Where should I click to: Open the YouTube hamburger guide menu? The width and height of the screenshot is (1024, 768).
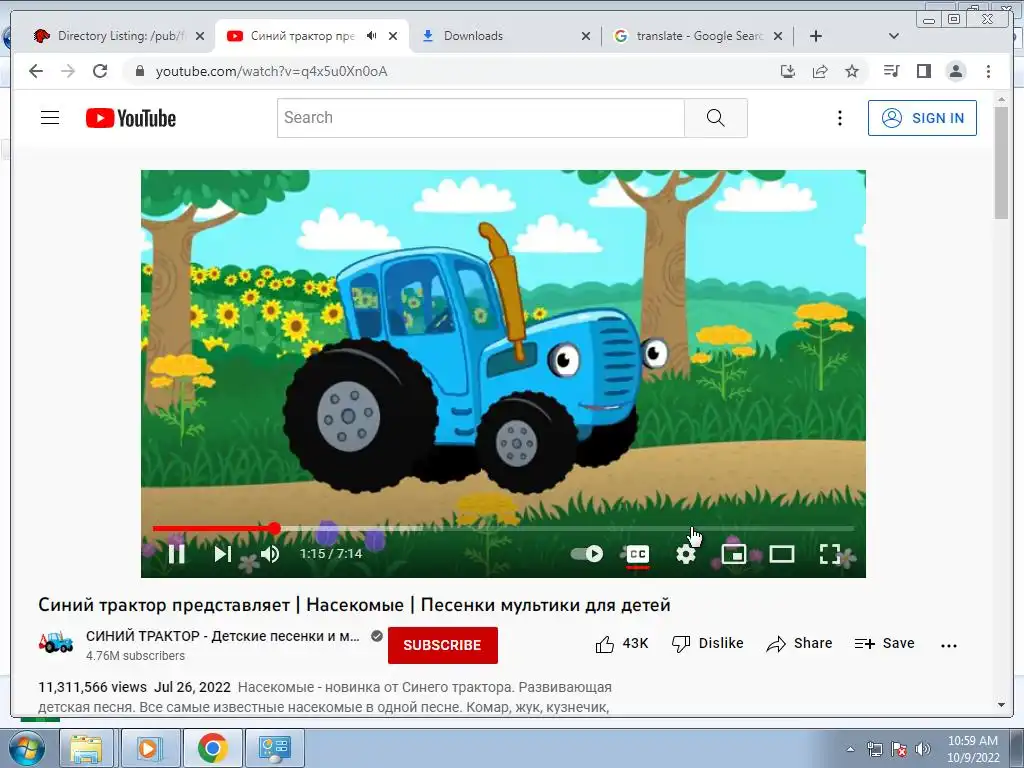pos(50,118)
